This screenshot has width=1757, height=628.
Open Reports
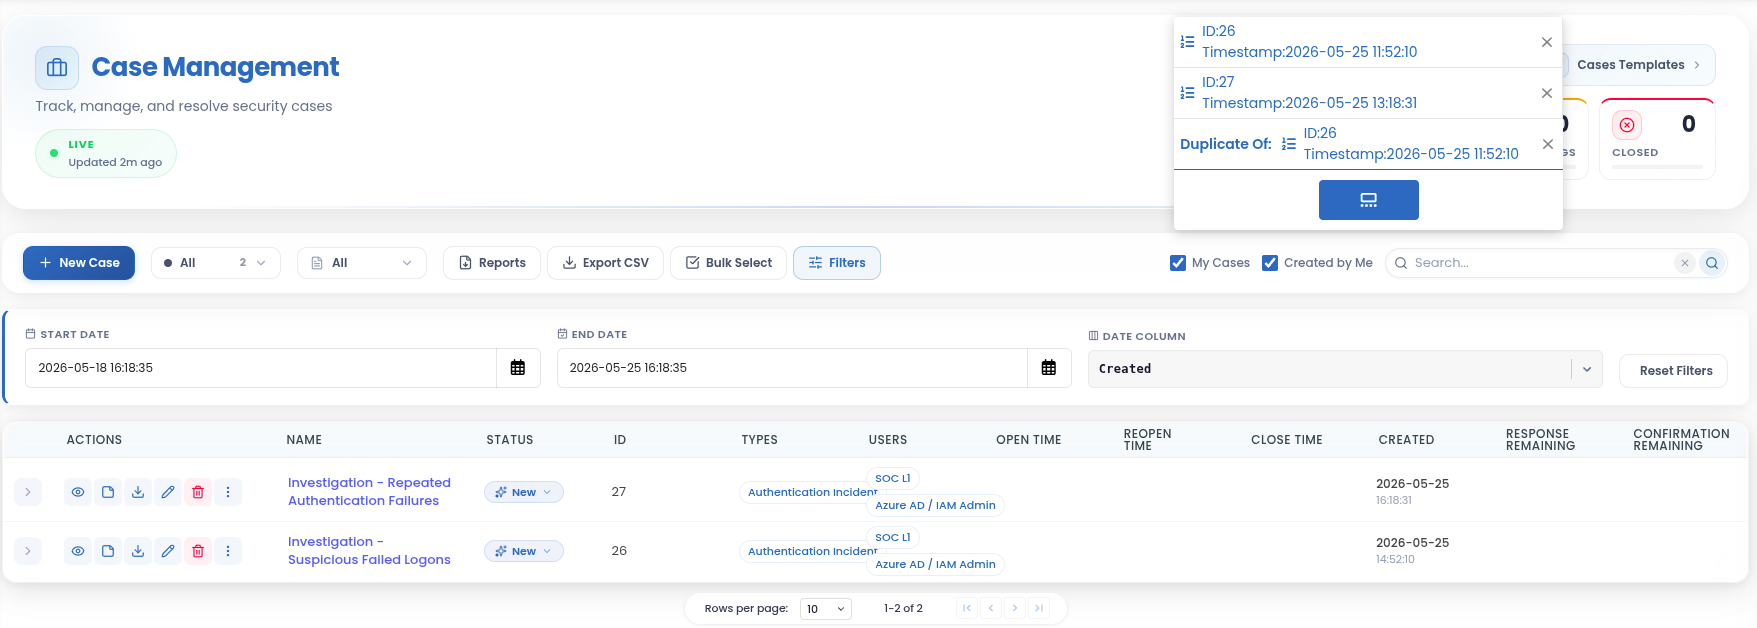coord(492,263)
